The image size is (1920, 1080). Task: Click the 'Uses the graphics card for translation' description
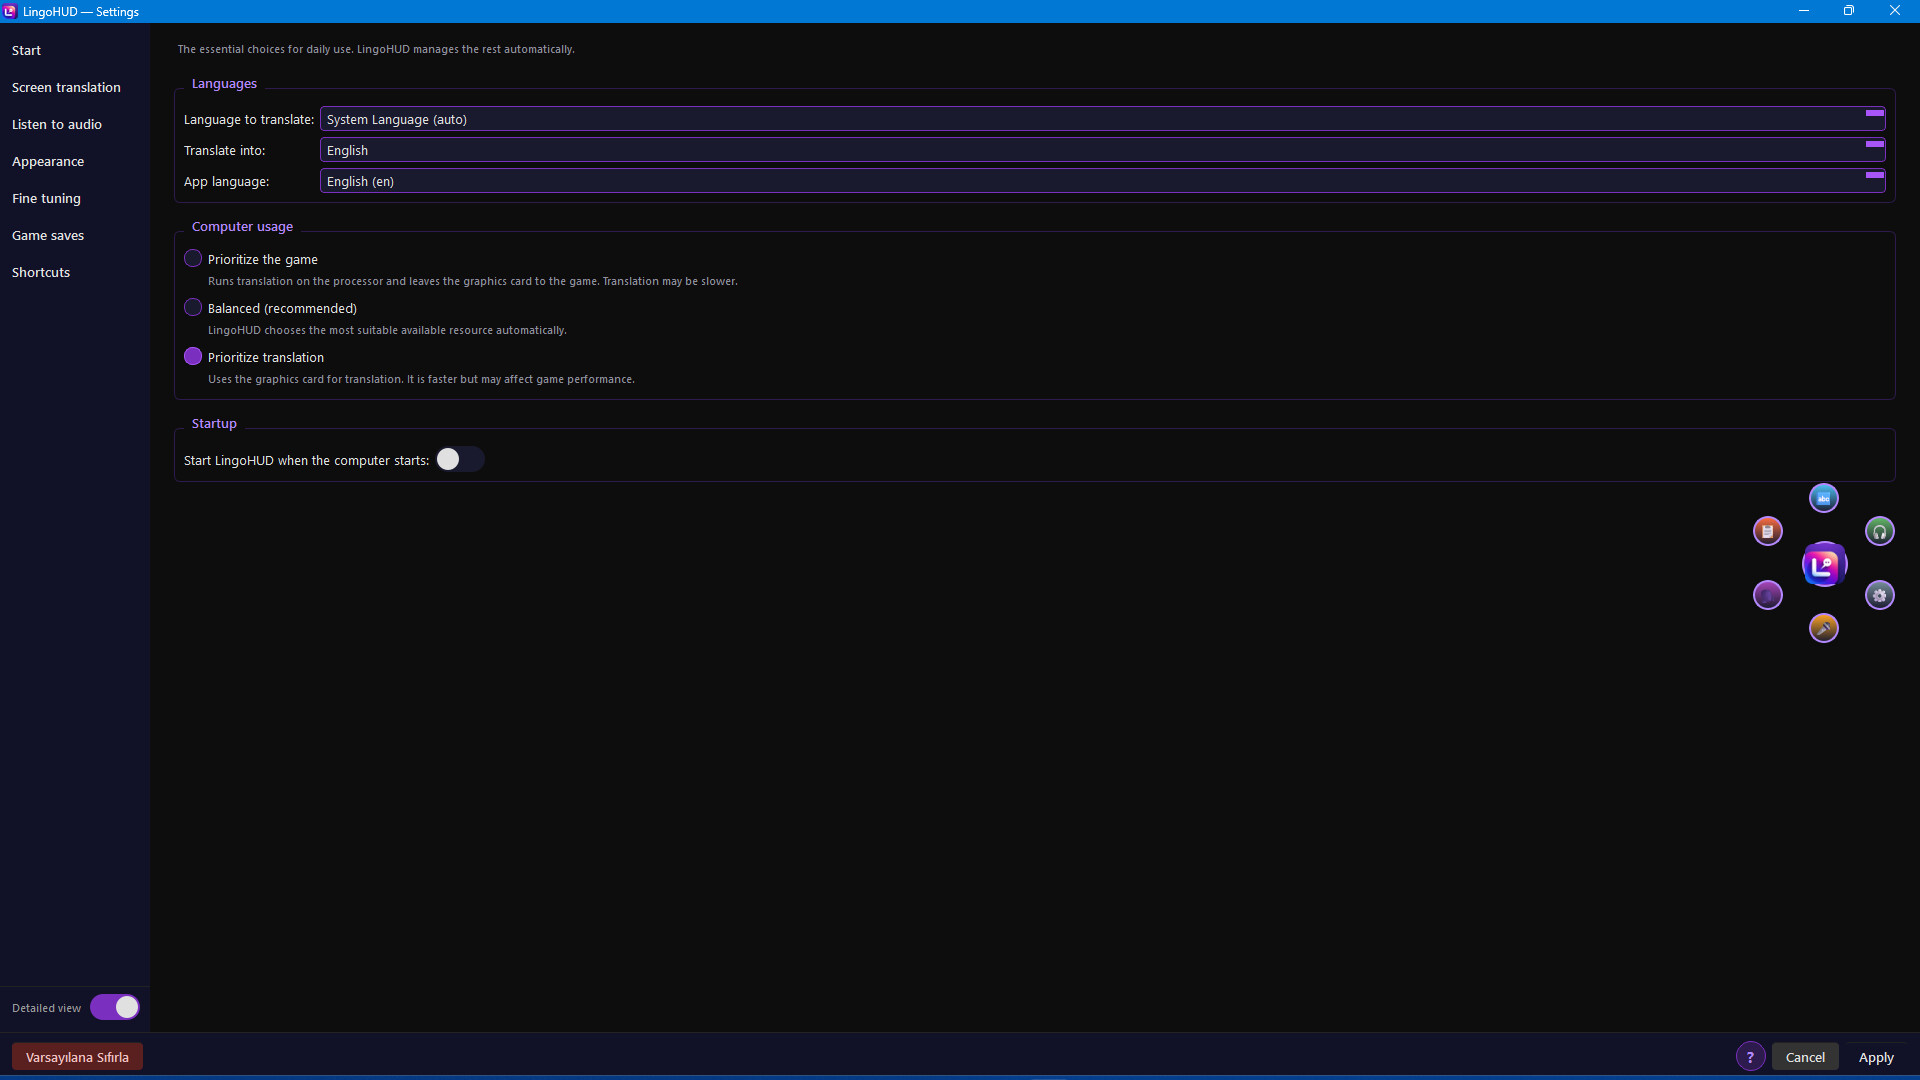pos(421,379)
